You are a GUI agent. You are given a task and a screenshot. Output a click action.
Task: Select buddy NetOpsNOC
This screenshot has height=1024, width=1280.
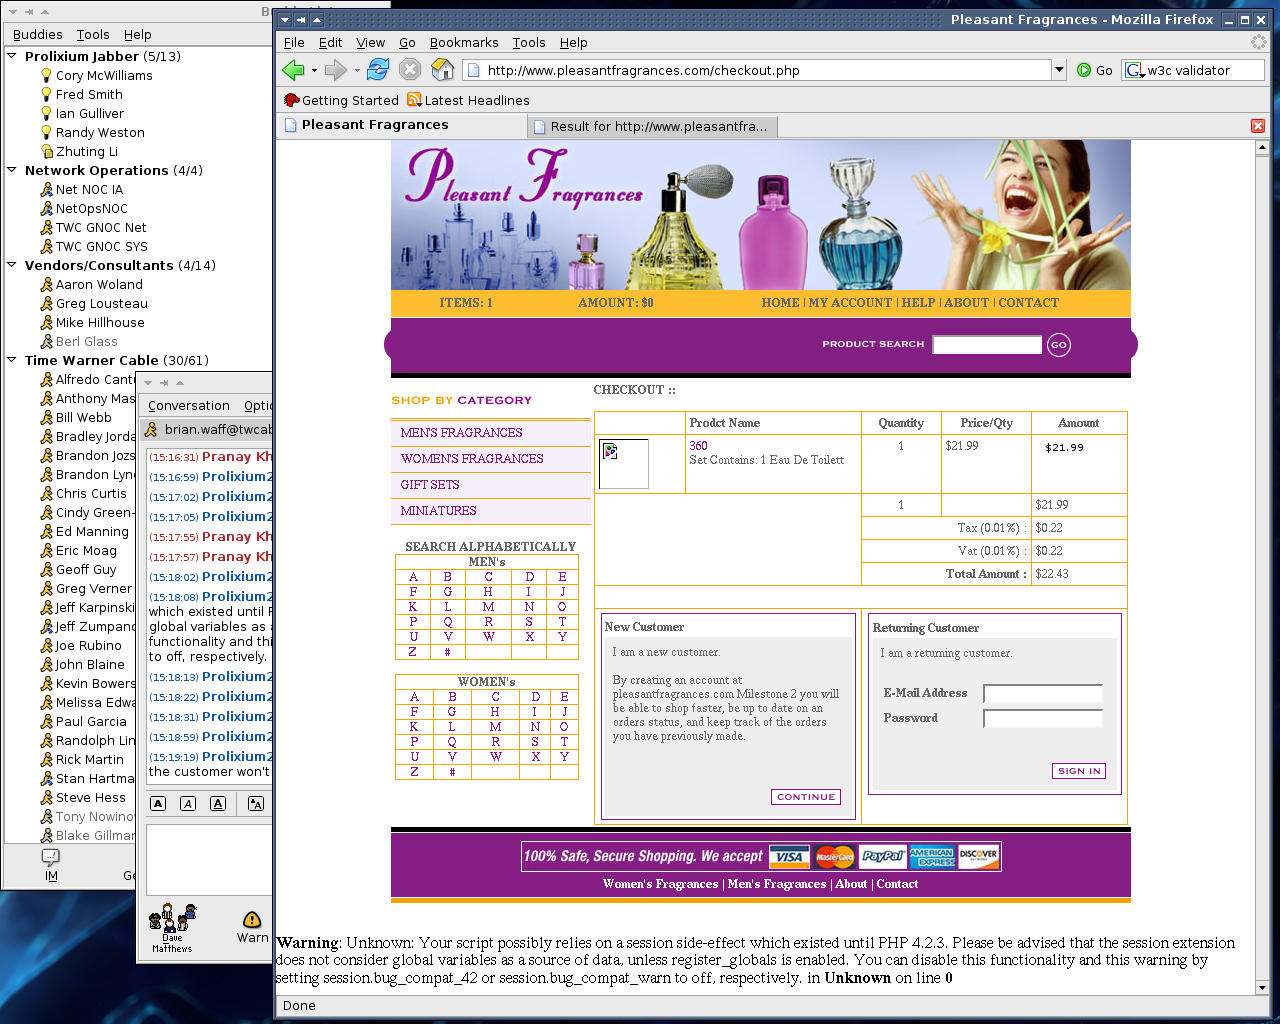point(84,209)
